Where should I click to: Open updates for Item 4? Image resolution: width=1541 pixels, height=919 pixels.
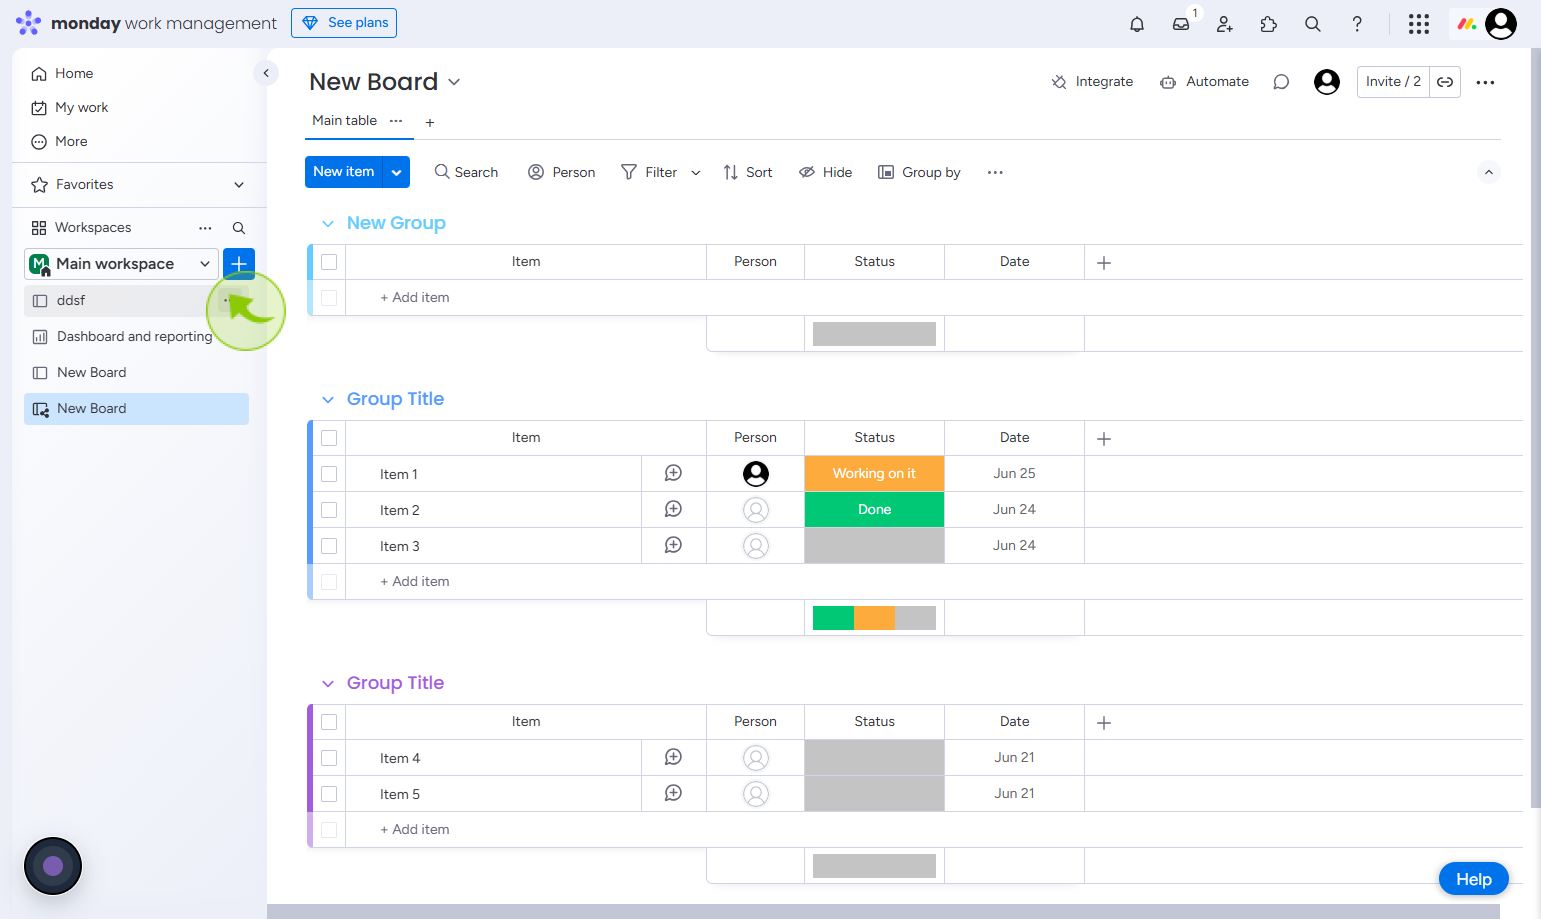[674, 757]
